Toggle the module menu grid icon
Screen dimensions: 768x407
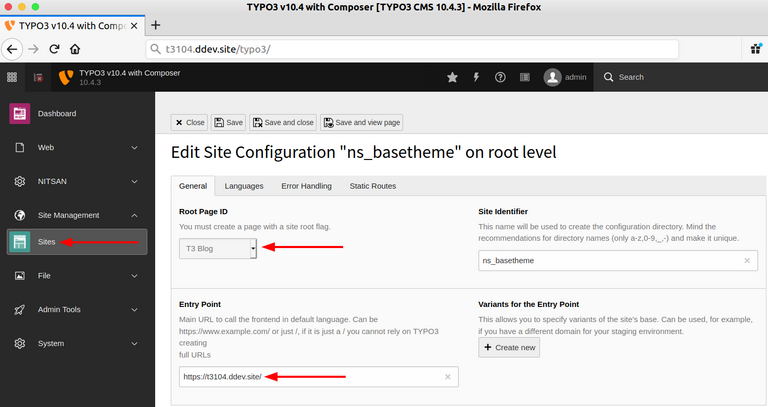[12, 77]
